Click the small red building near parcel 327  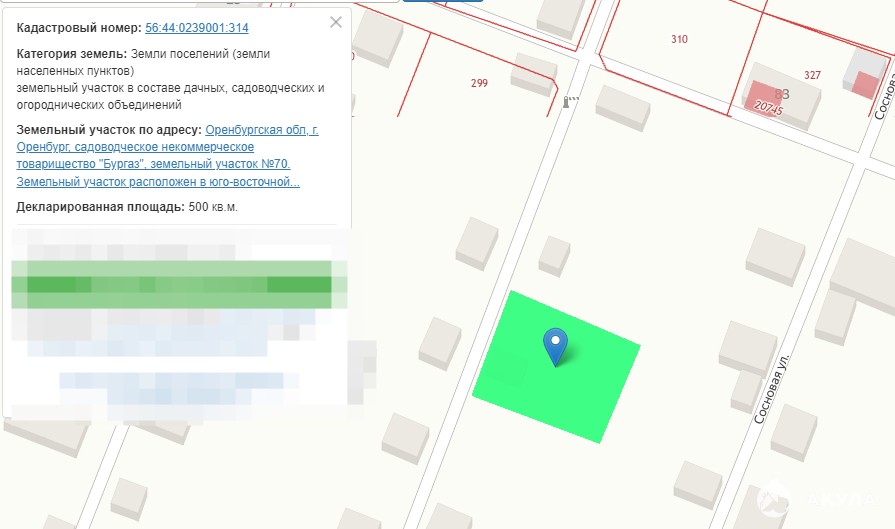tap(864, 84)
